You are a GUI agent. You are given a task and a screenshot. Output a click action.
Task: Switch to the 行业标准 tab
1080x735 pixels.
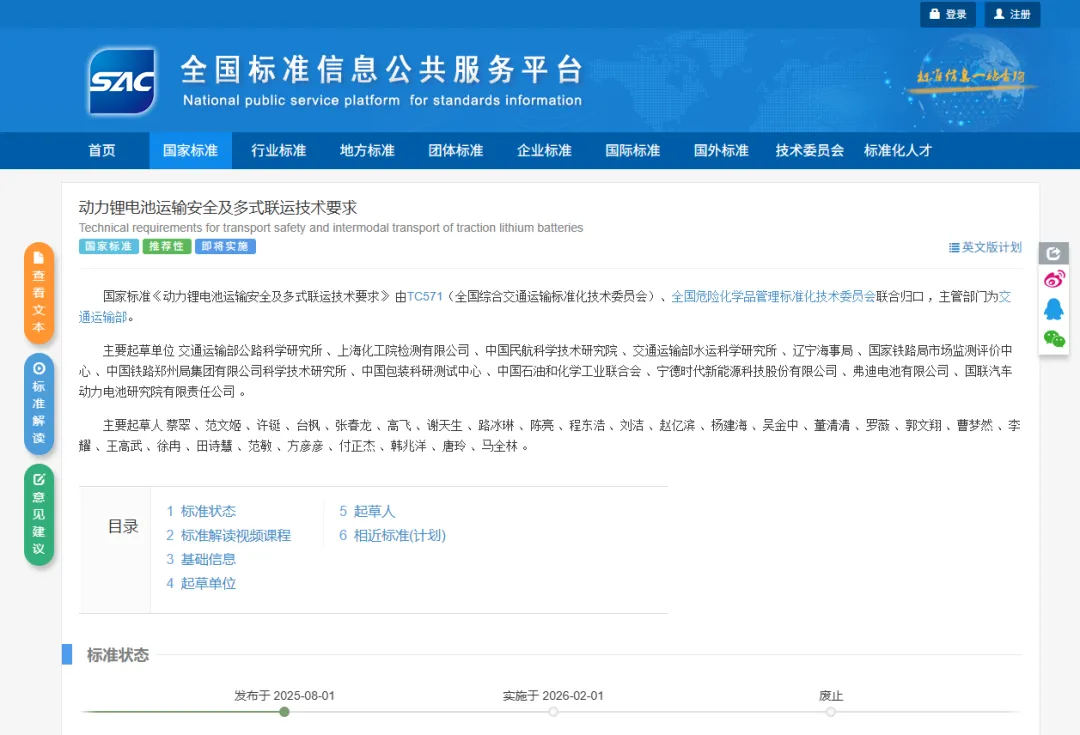[278, 150]
